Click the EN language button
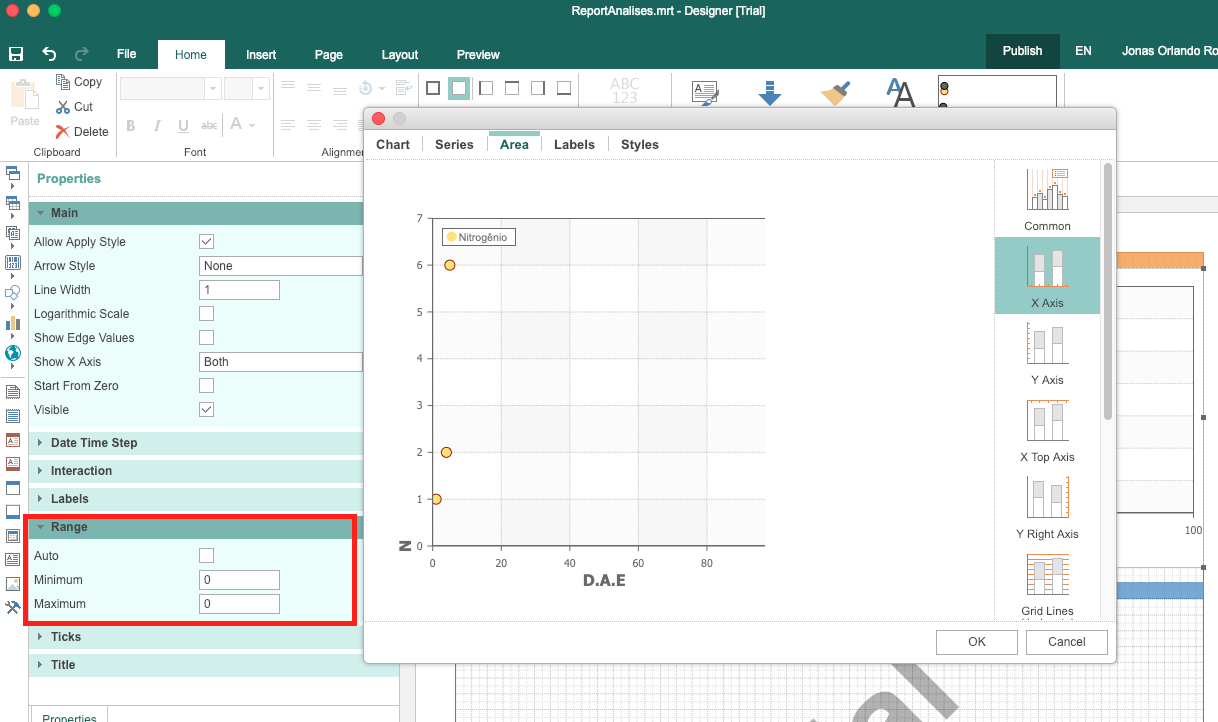This screenshot has height=722, width=1218. [1083, 51]
